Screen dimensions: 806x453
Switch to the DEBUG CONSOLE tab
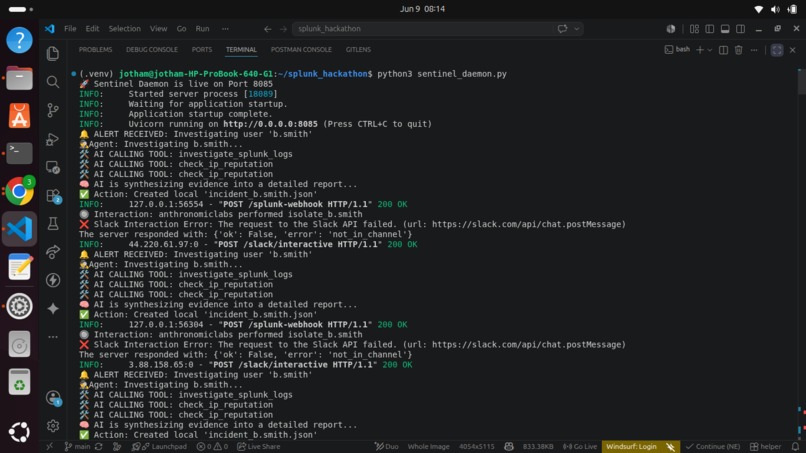click(x=152, y=50)
